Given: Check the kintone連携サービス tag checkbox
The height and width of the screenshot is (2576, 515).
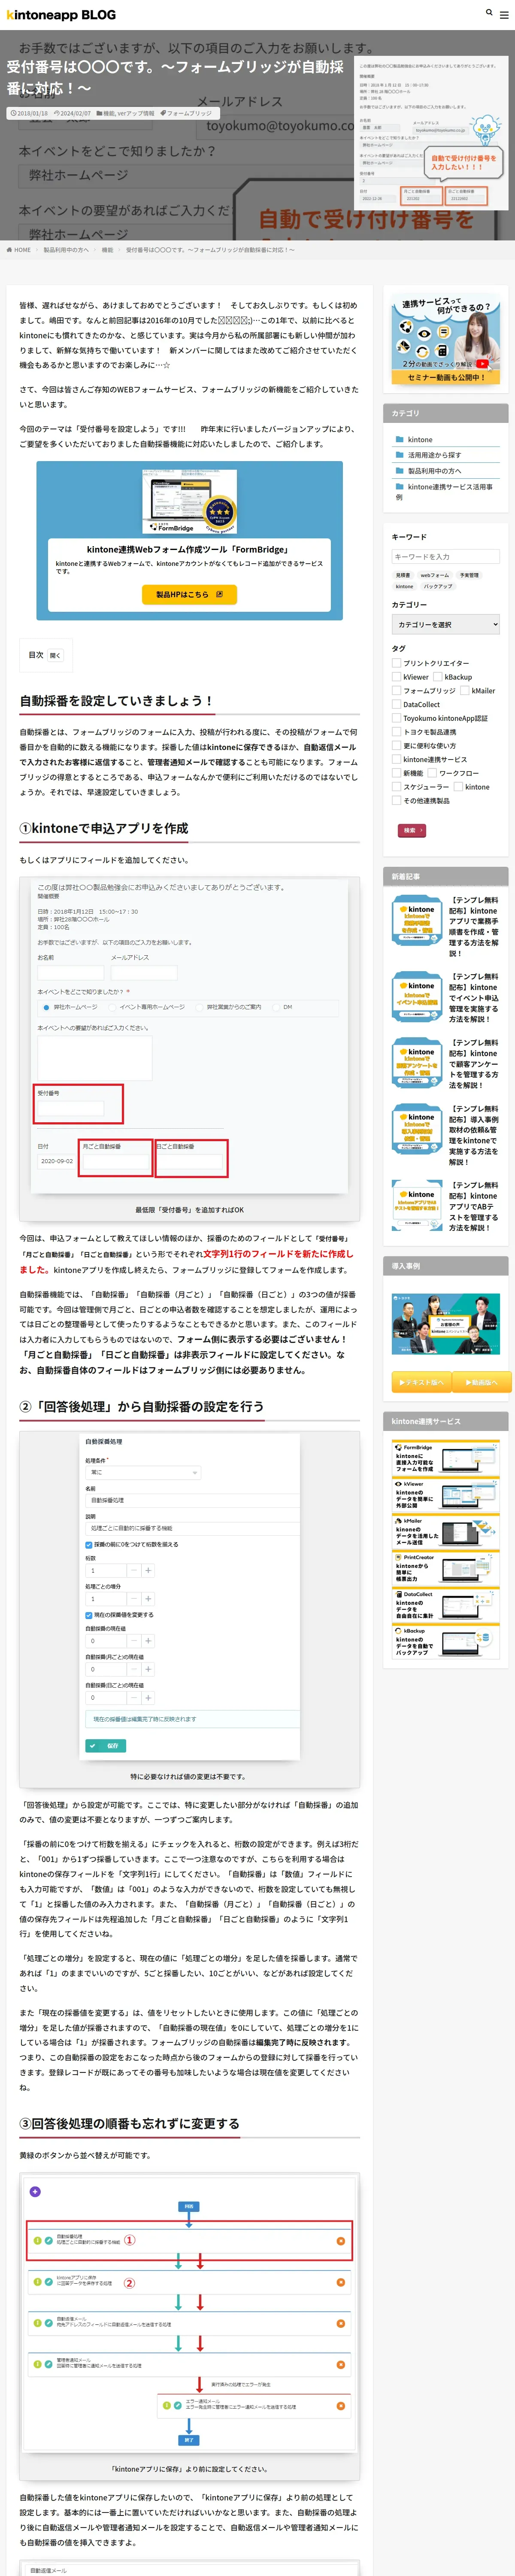Looking at the screenshot, I should [396, 759].
